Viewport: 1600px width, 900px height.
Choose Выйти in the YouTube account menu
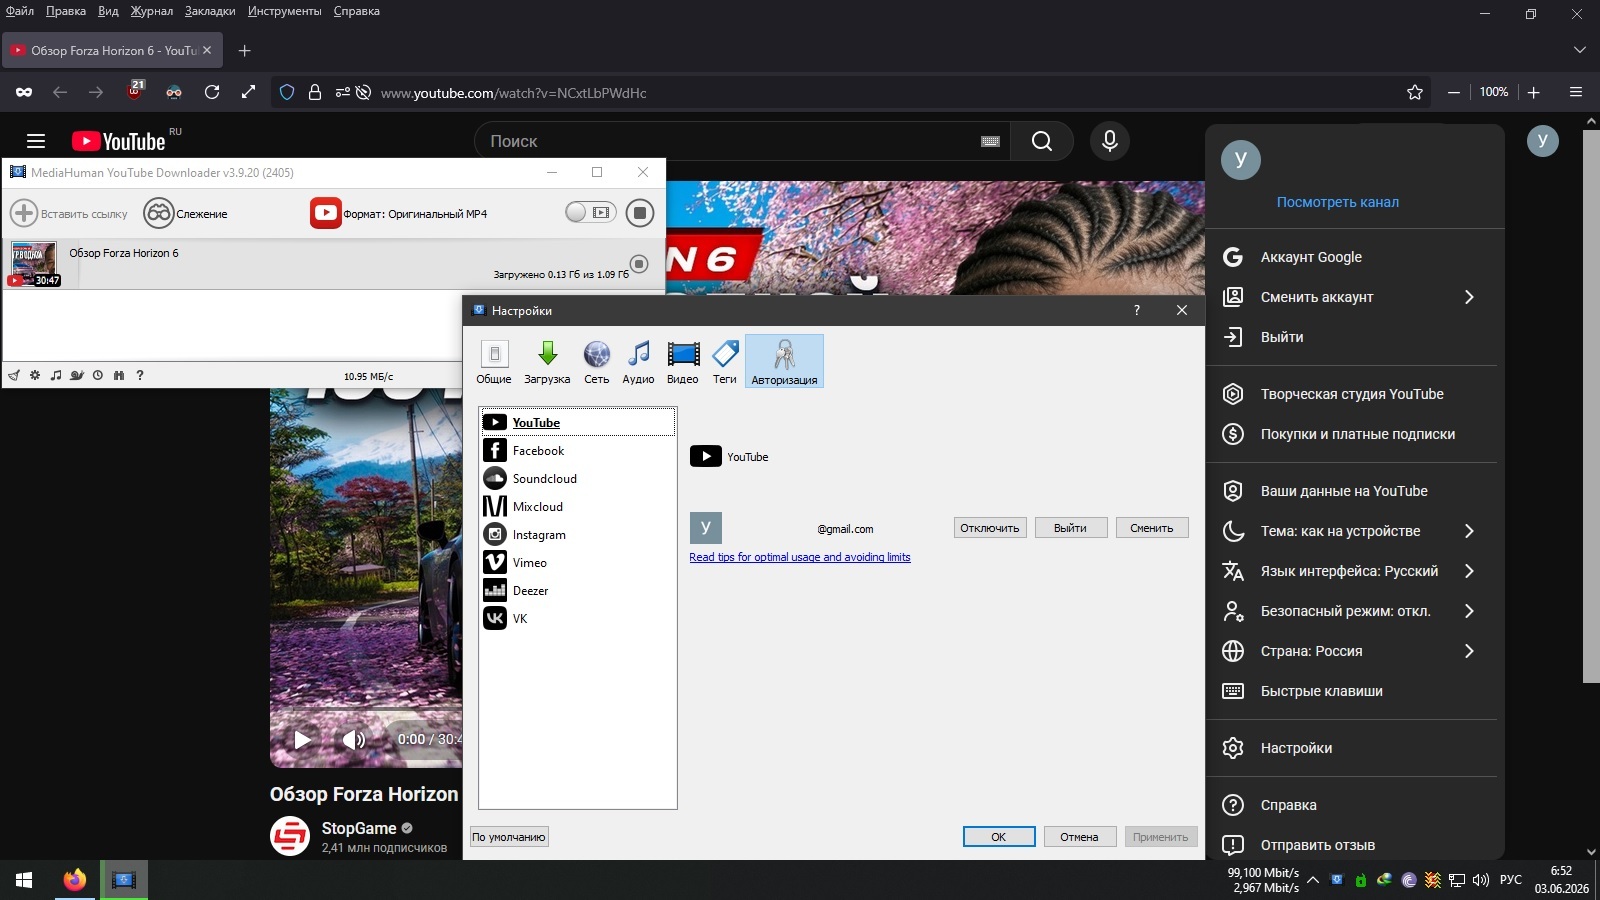click(1351, 337)
